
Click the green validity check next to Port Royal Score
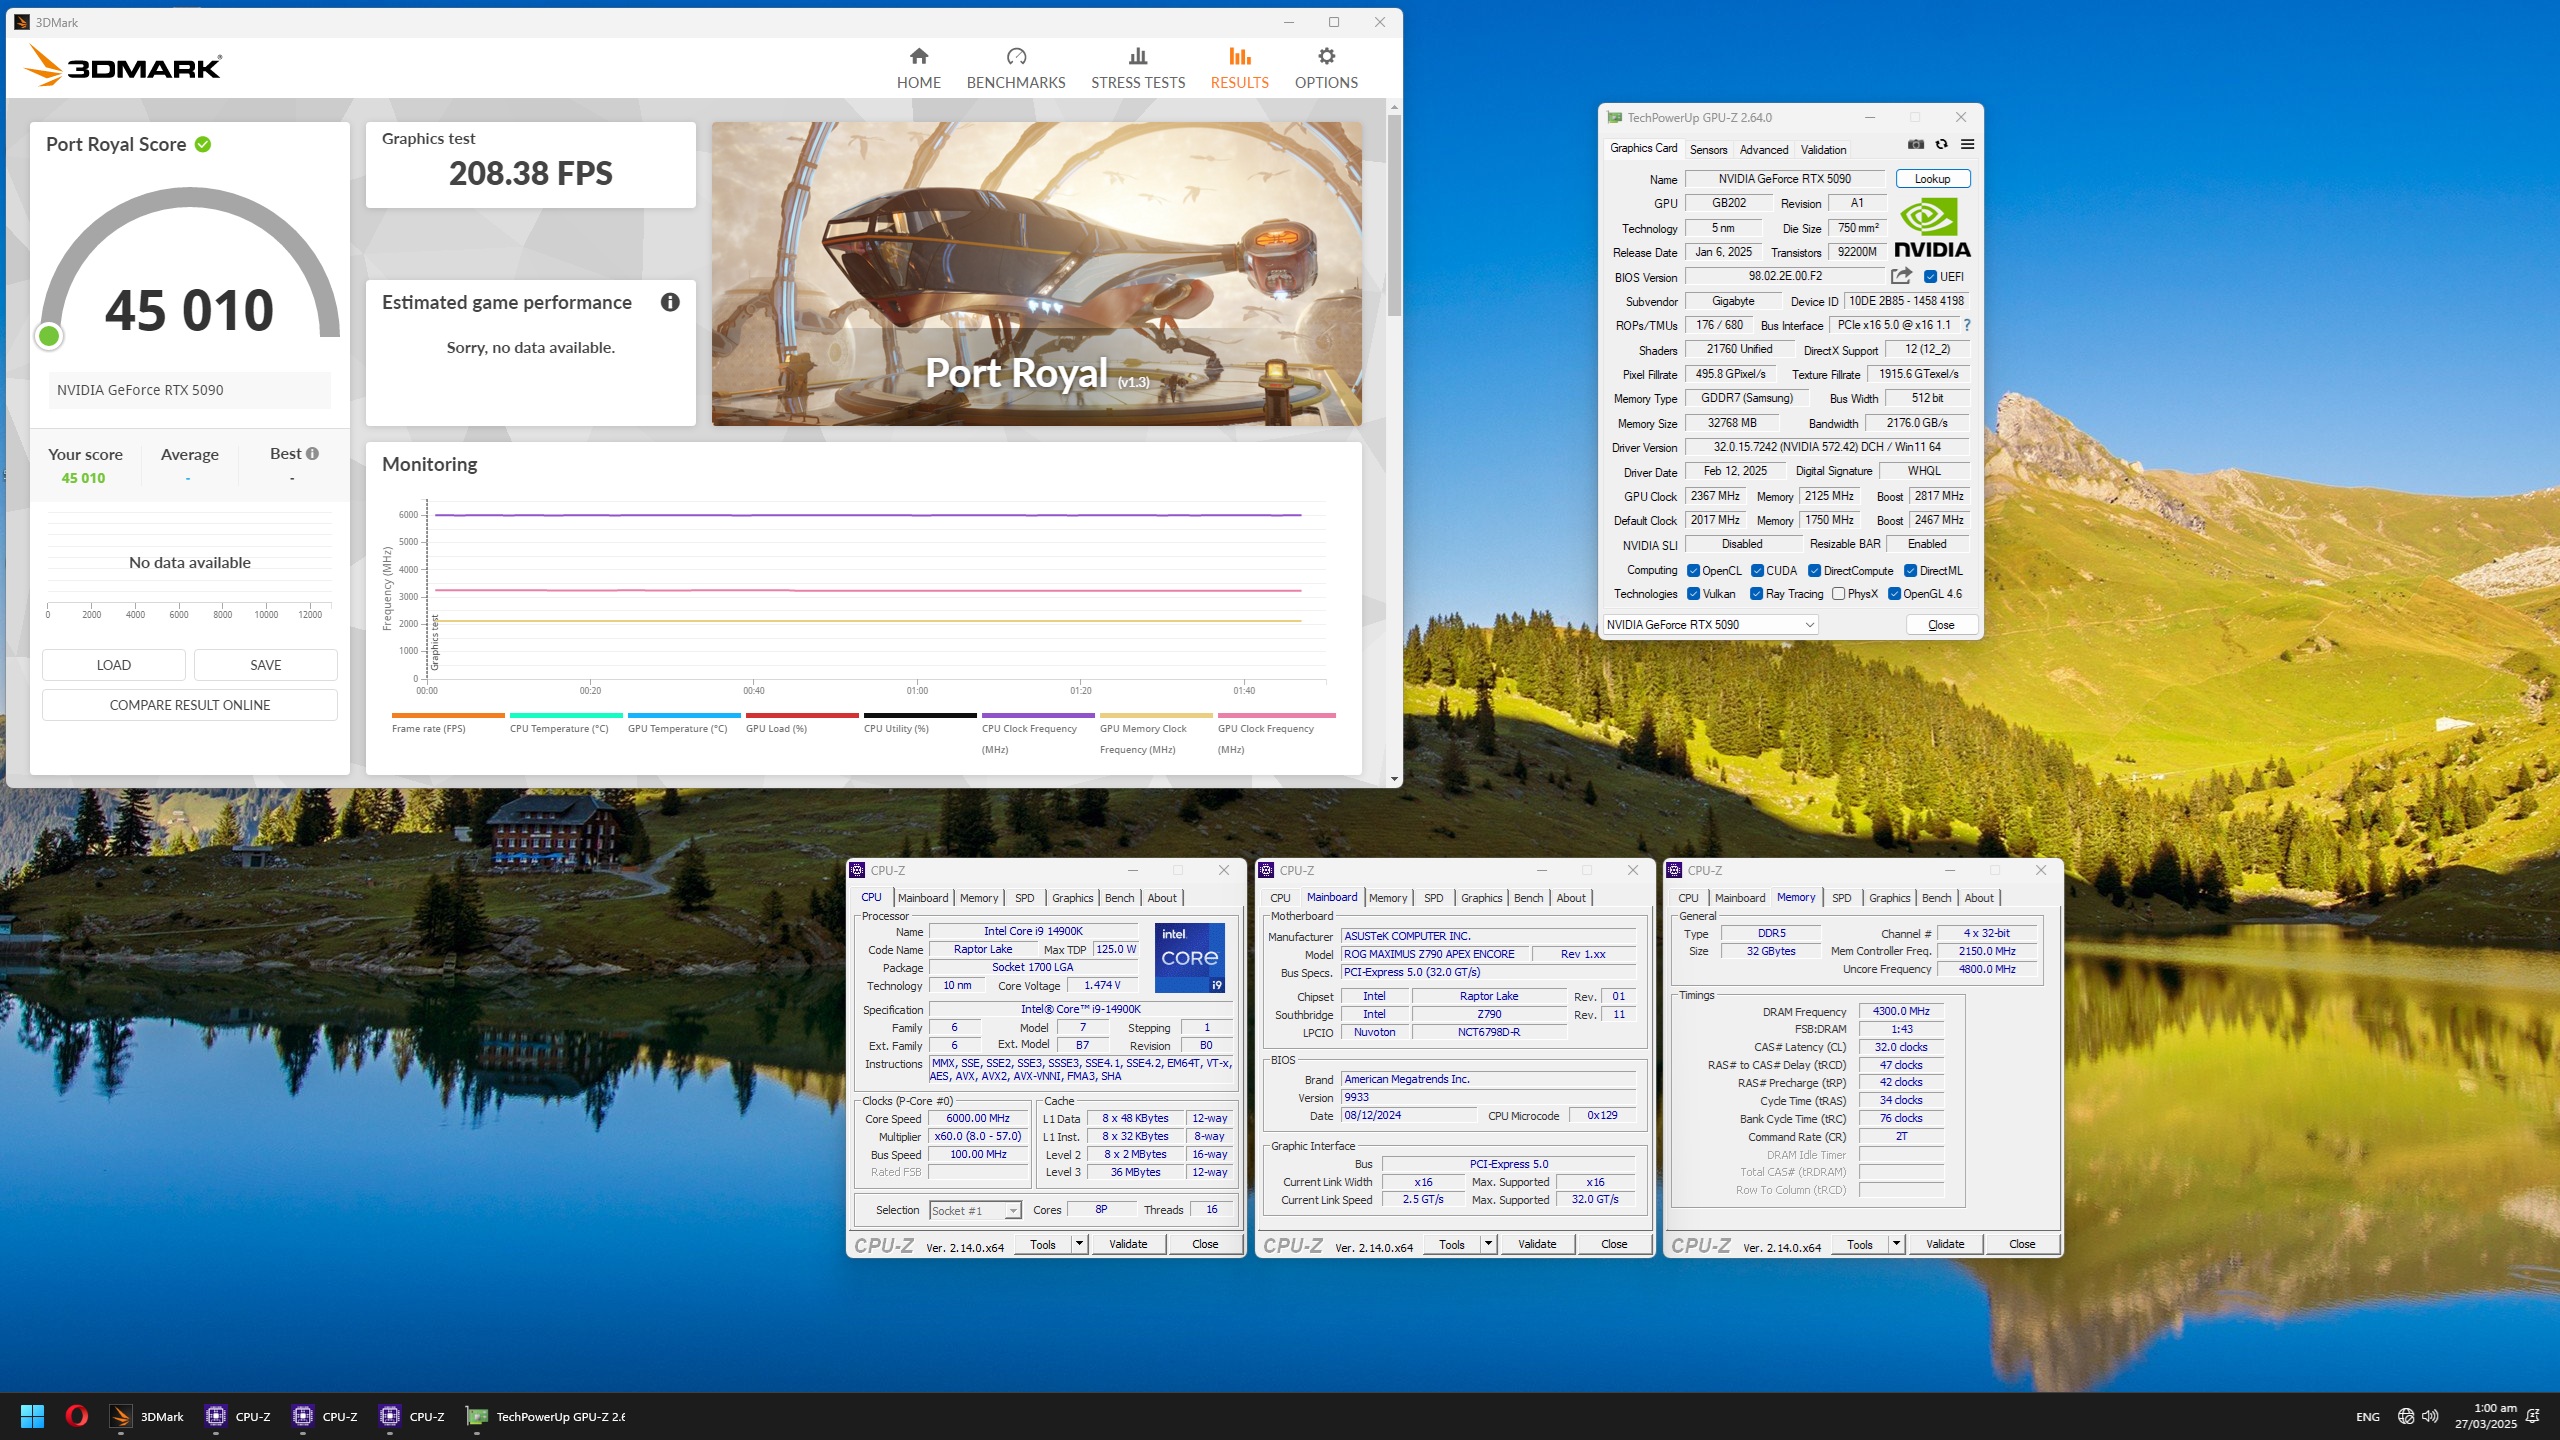203,144
